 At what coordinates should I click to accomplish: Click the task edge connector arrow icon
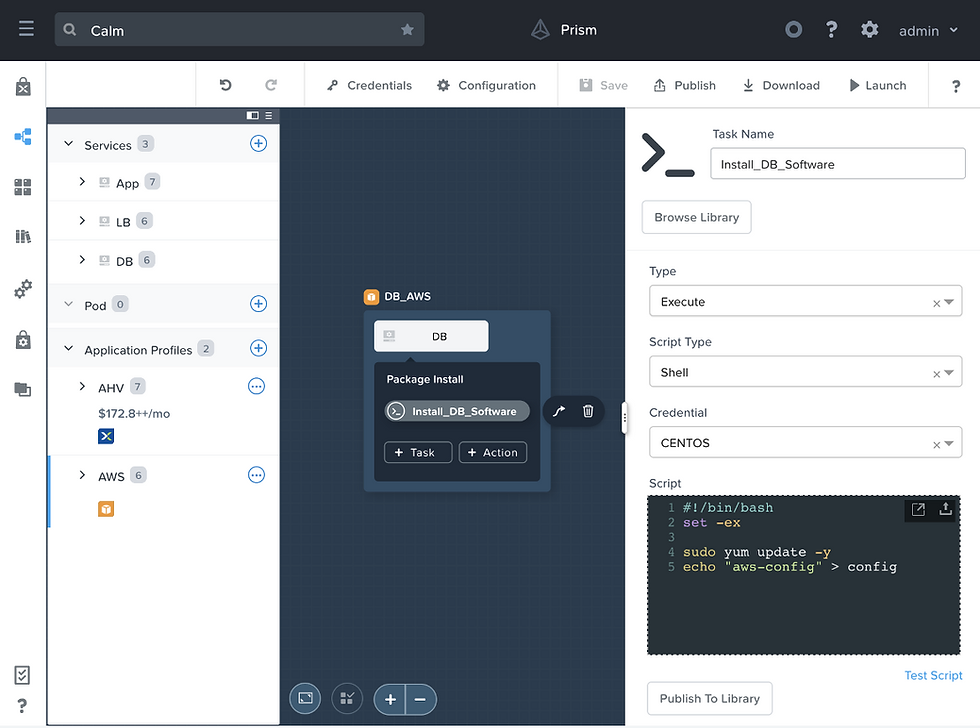tap(559, 411)
